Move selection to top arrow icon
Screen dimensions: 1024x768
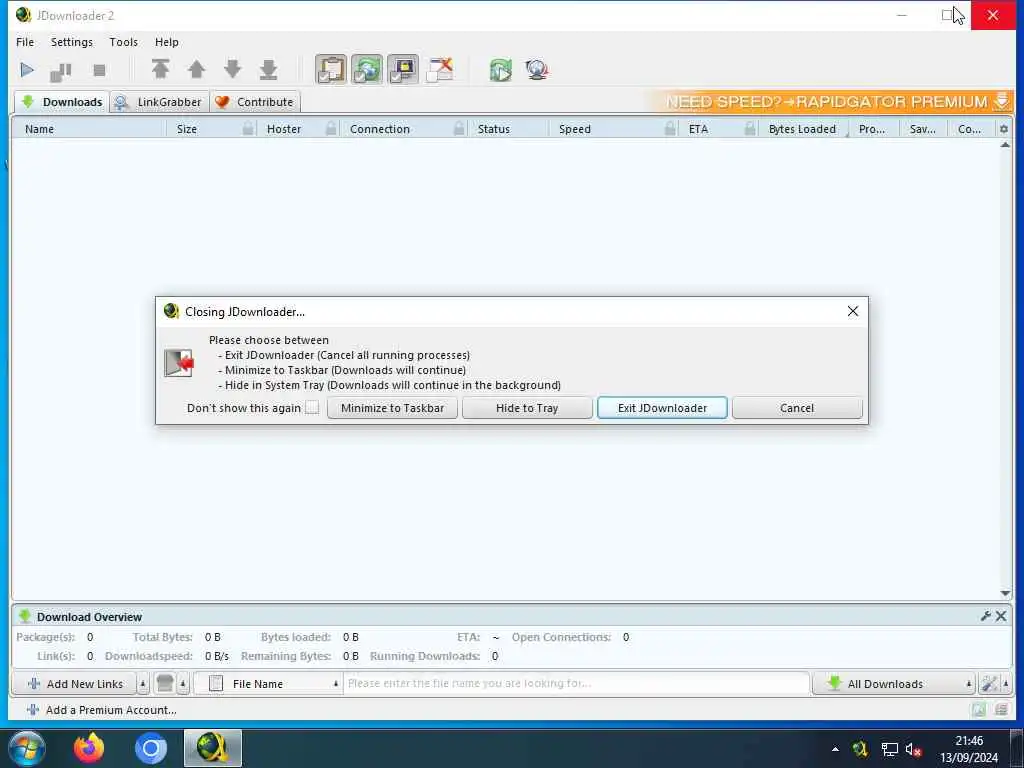point(161,69)
